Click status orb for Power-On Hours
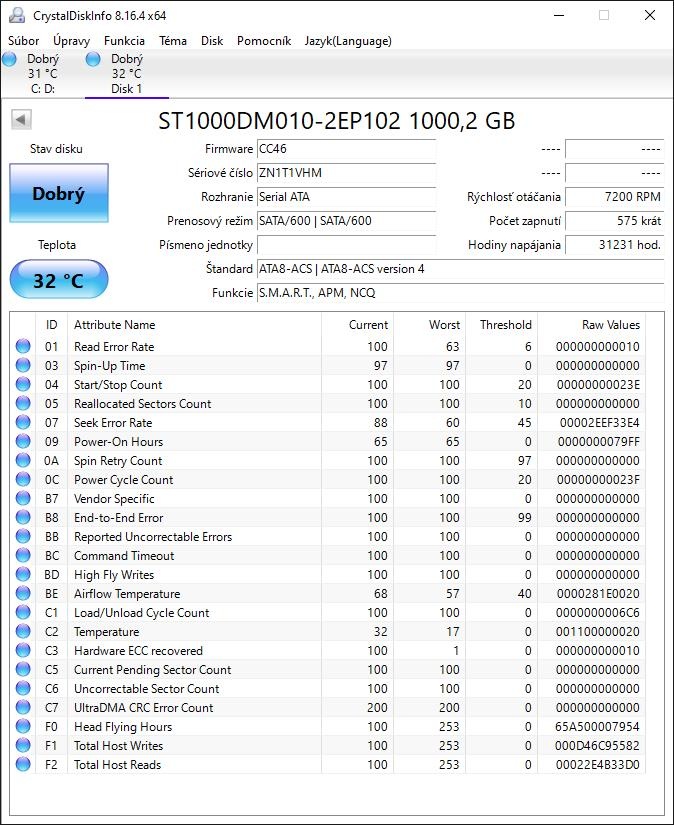Viewport: 674px width, 825px height. pos(23,441)
